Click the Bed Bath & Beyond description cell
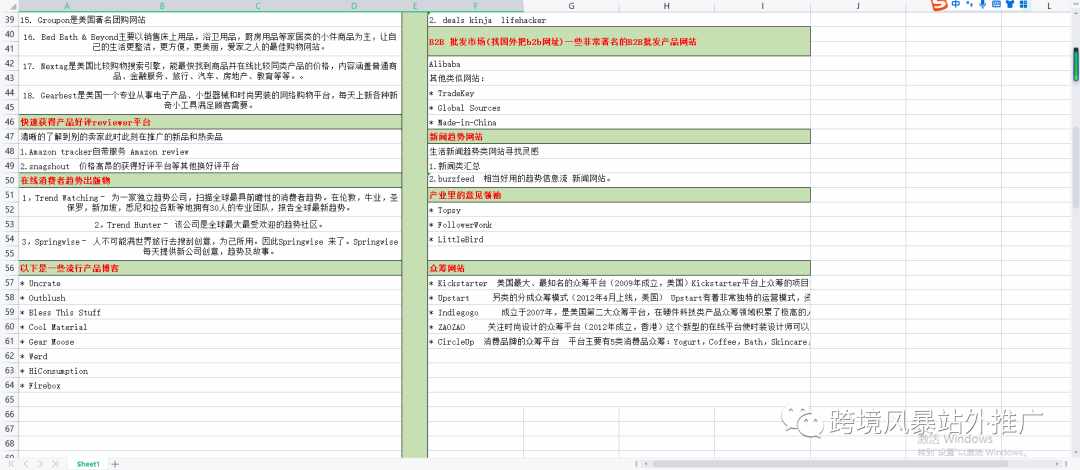 (x=210, y=42)
